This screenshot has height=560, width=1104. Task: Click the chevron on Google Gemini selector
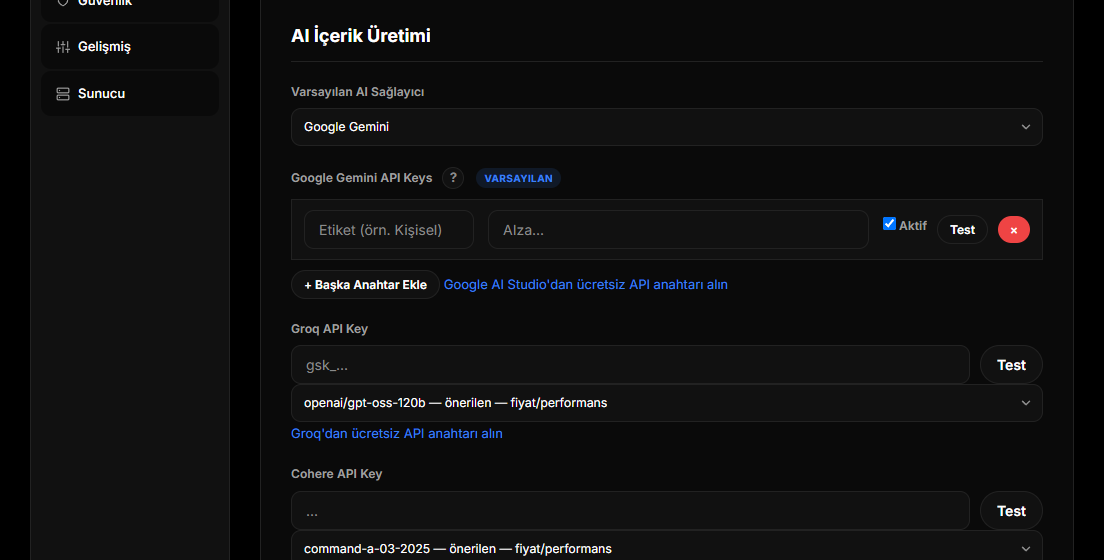(1025, 127)
